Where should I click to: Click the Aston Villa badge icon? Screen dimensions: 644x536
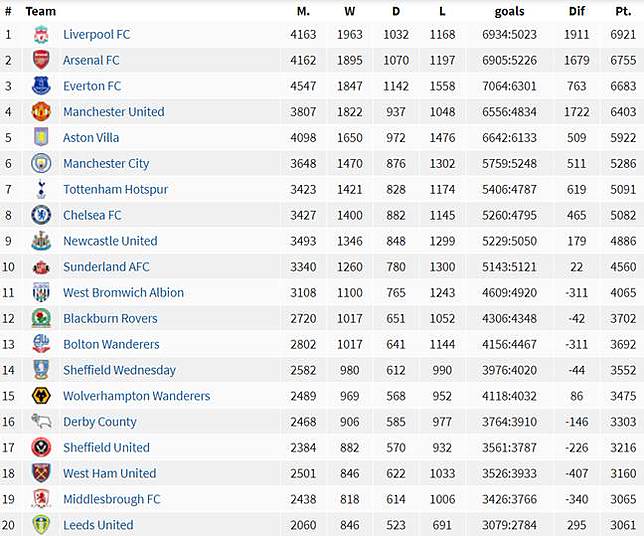[41, 138]
